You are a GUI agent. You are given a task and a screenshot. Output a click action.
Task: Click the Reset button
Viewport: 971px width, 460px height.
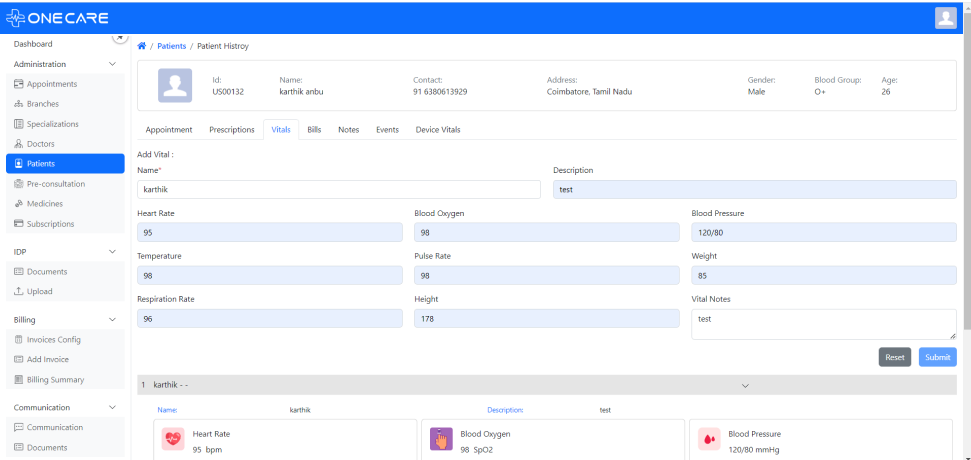[894, 357]
